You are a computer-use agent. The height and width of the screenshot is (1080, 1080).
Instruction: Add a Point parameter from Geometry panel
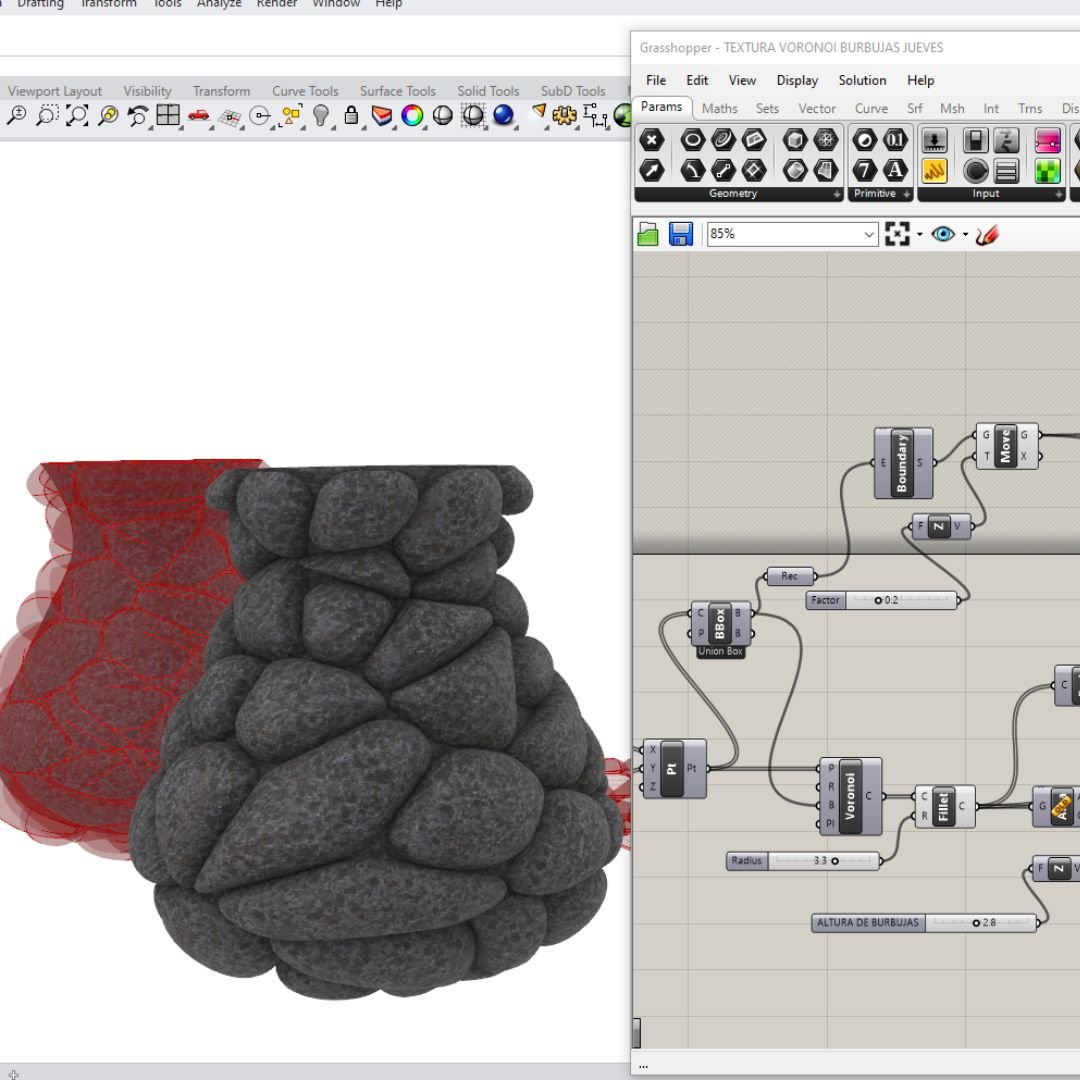652,141
